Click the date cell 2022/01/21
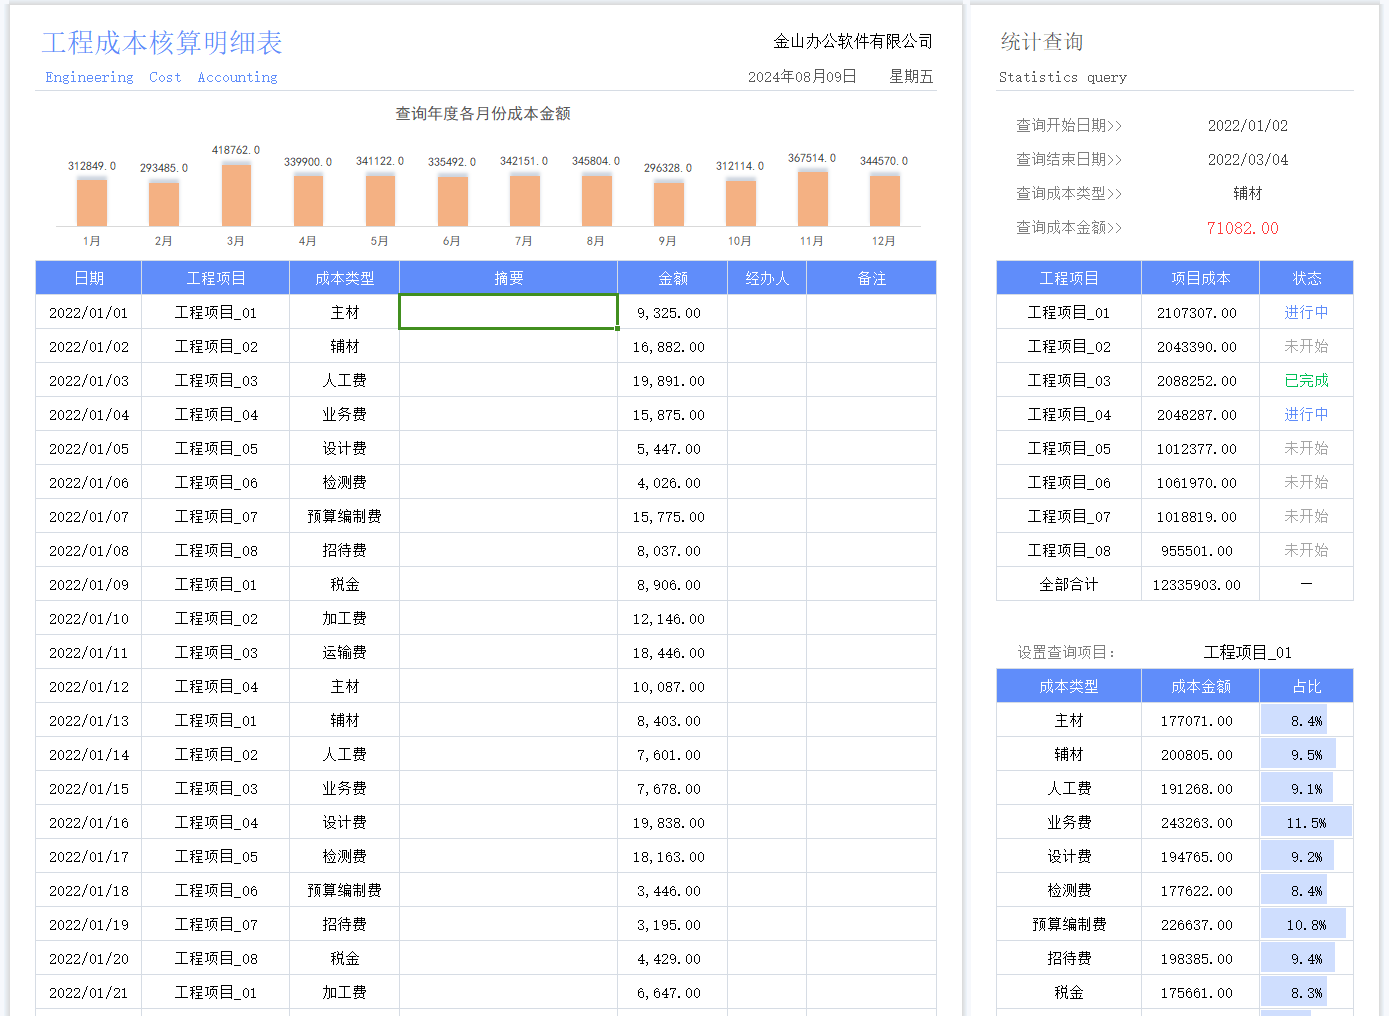The height and width of the screenshot is (1016, 1389). coord(89,992)
